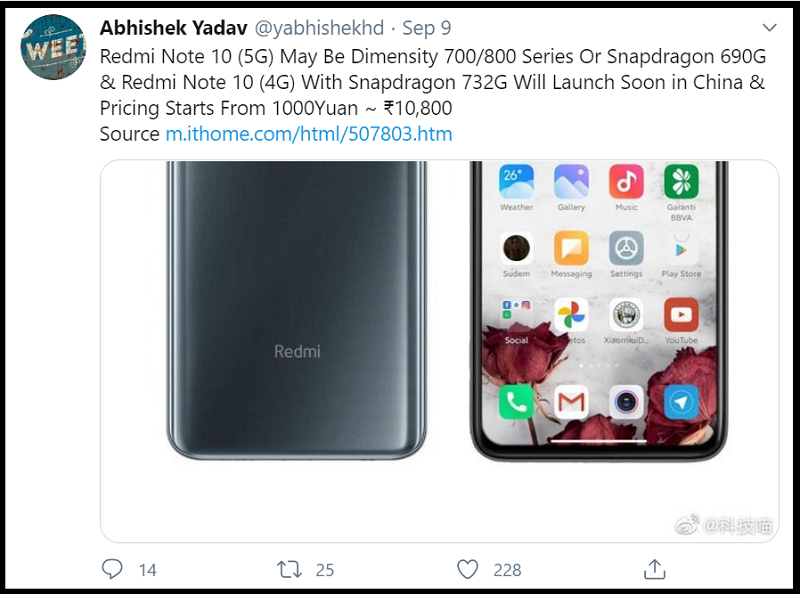Click the Music app icon in photo
The image size is (800, 594).
626,182
